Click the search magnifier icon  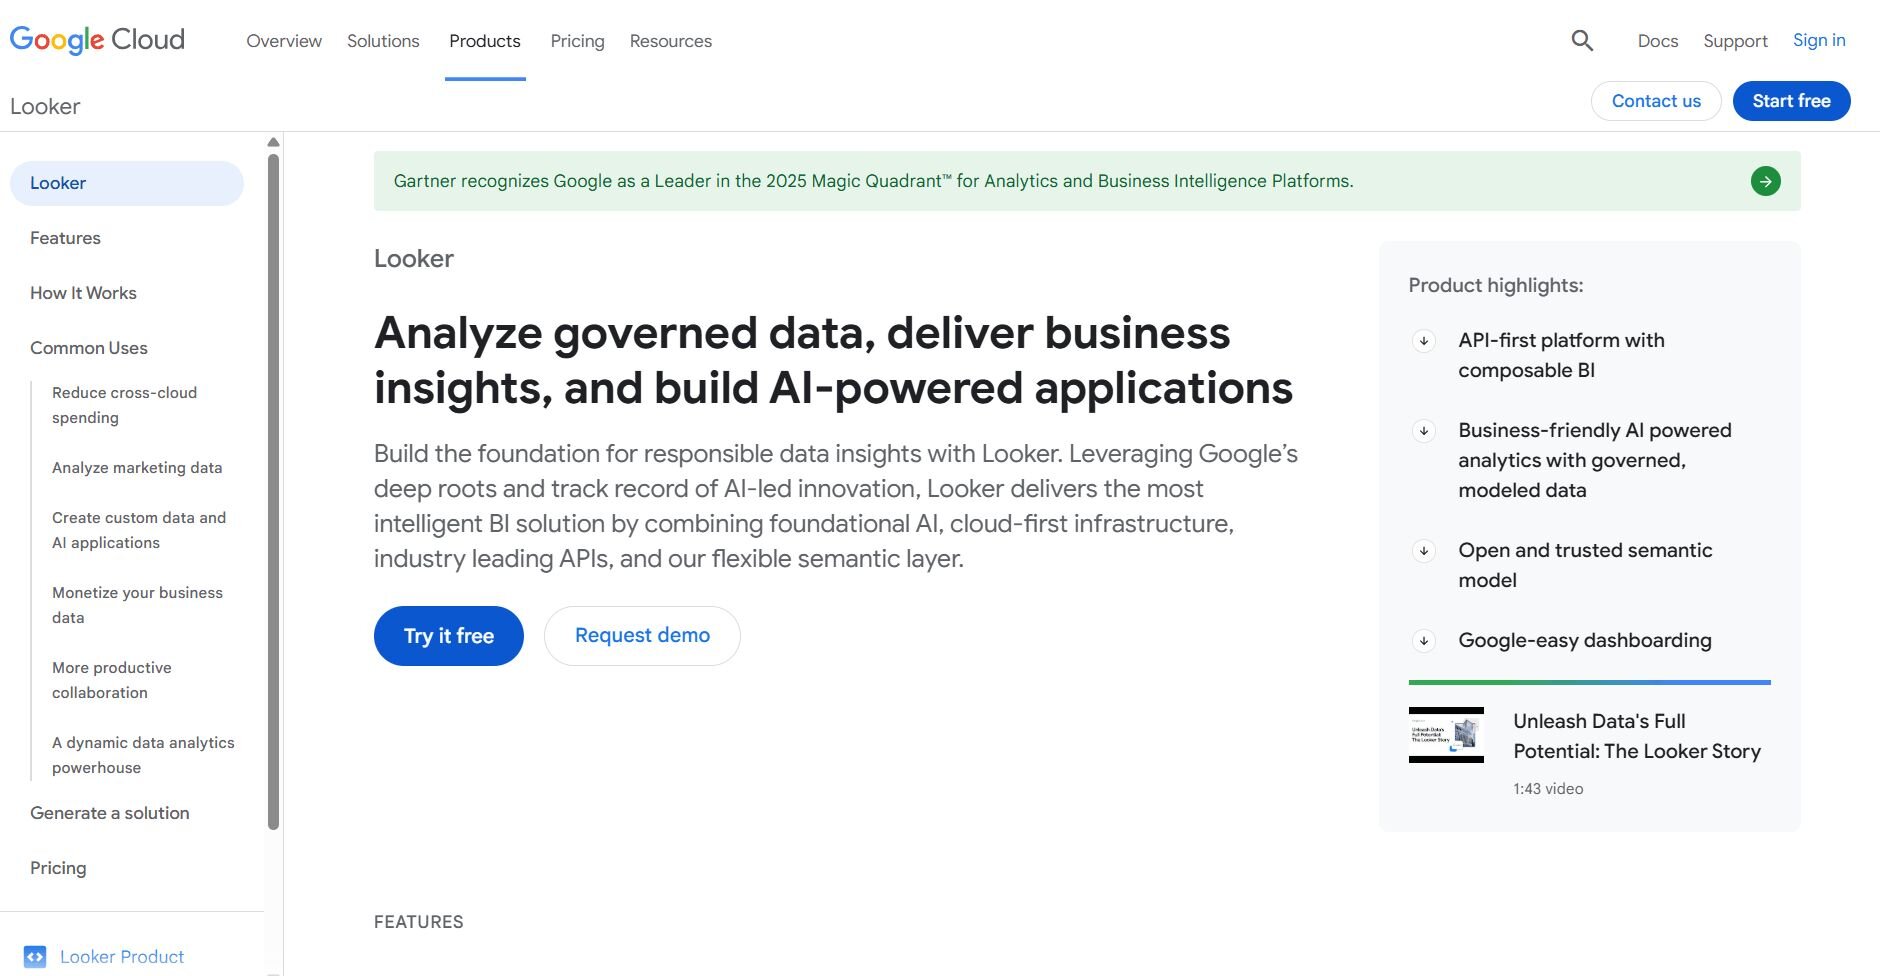tap(1582, 41)
